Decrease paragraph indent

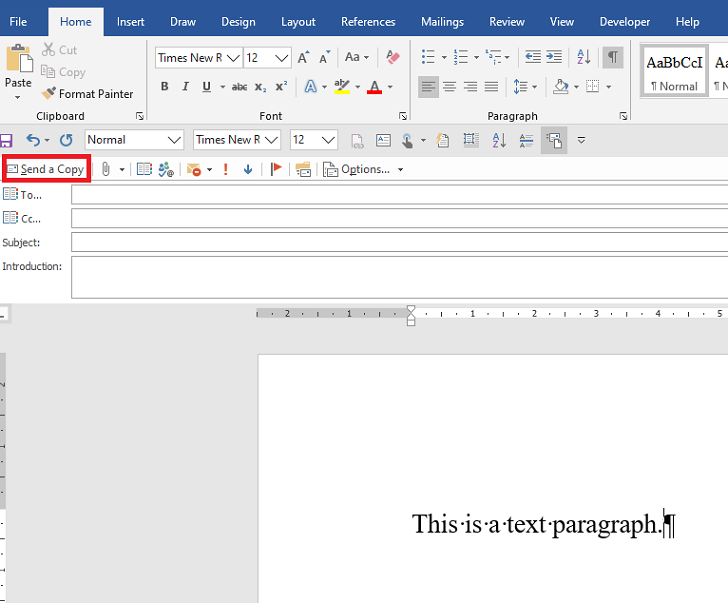pos(533,58)
